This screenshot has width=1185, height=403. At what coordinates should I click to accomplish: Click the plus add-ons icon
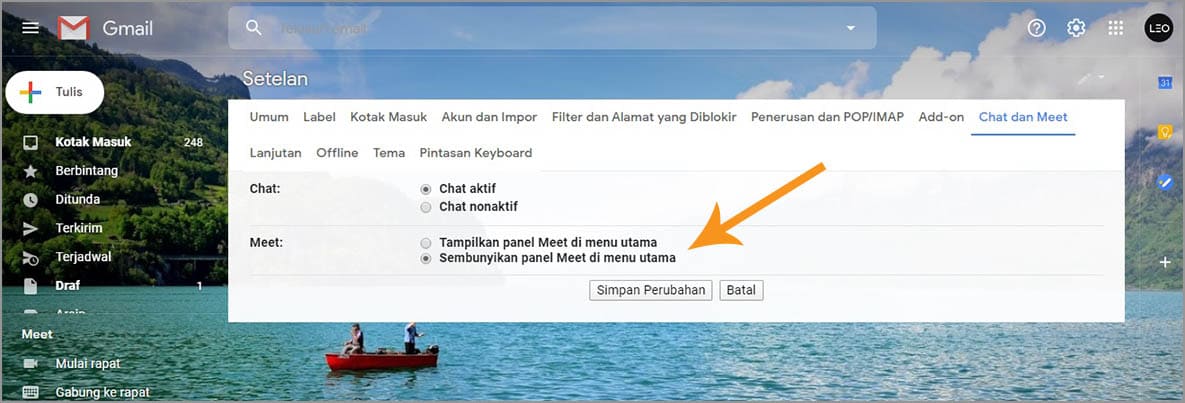tap(1165, 262)
